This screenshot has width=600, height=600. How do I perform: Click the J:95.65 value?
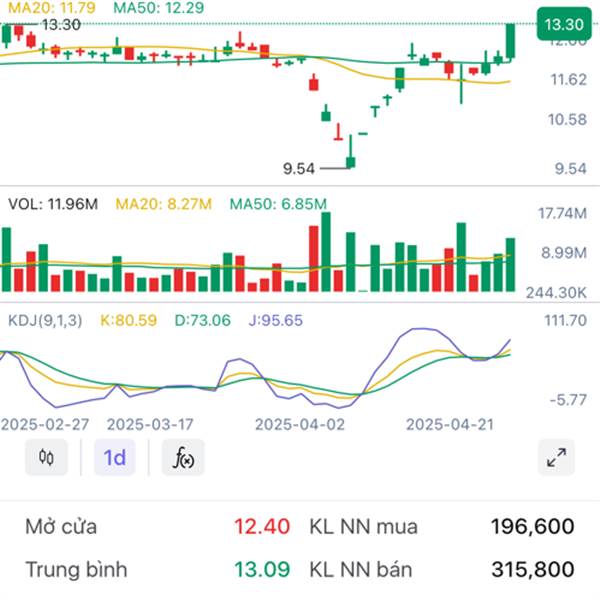[276, 320]
